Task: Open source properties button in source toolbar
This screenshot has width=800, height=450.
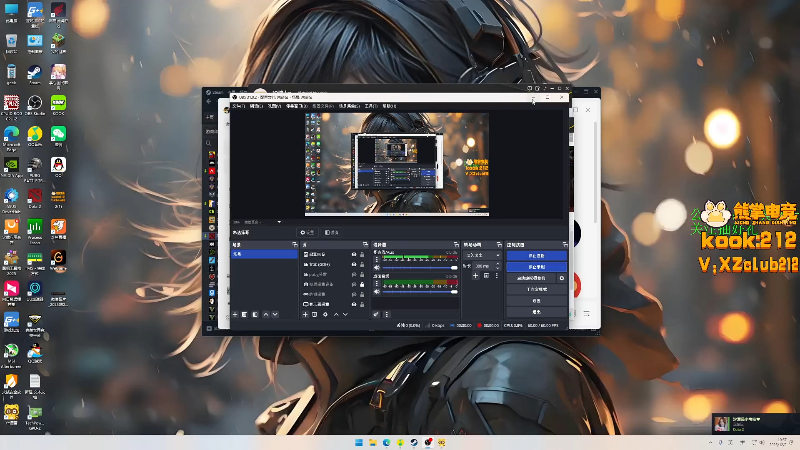Action: click(x=307, y=233)
